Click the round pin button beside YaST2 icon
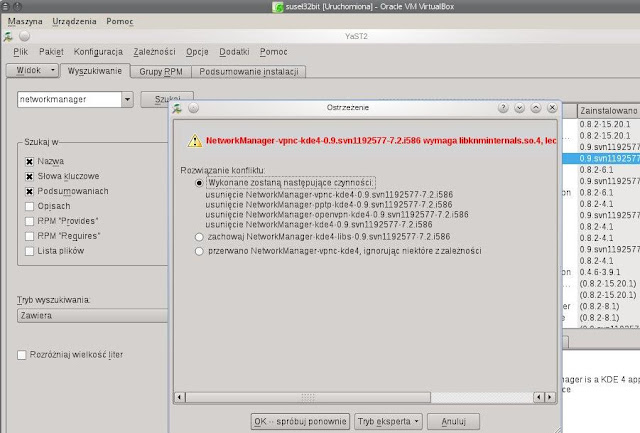This screenshot has width=640, height=433. click(x=24, y=36)
